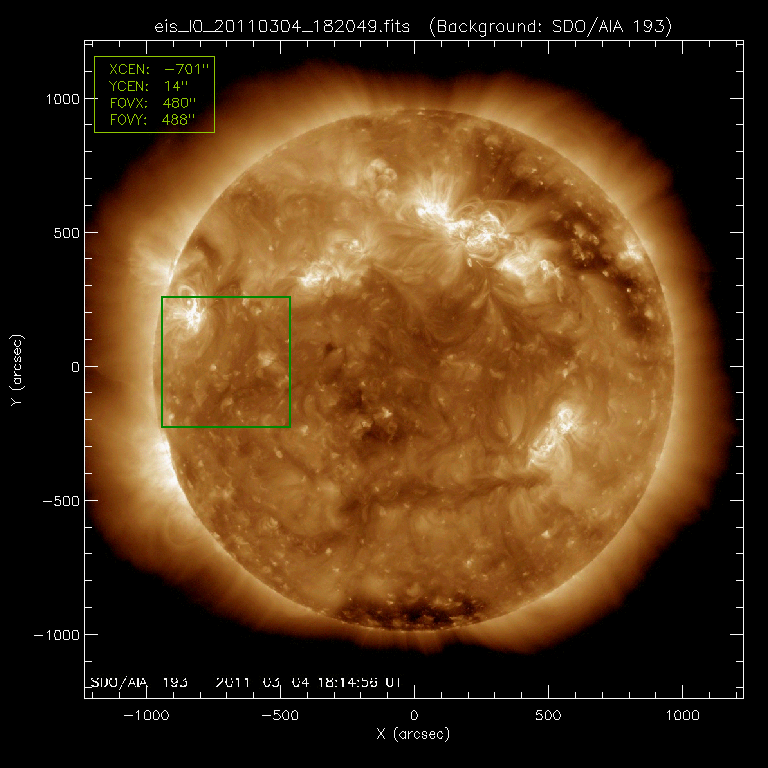The height and width of the screenshot is (768, 768).
Task: Click the -1000 tick label on X axis
Action: [x=146, y=715]
